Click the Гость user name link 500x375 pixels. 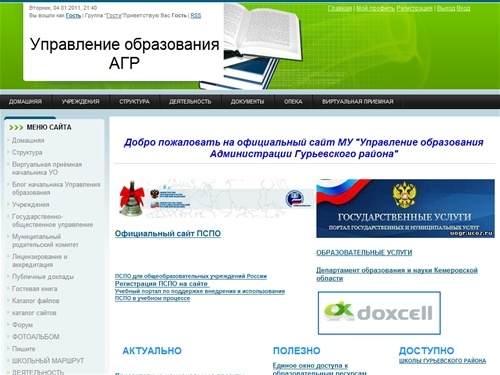(73, 15)
